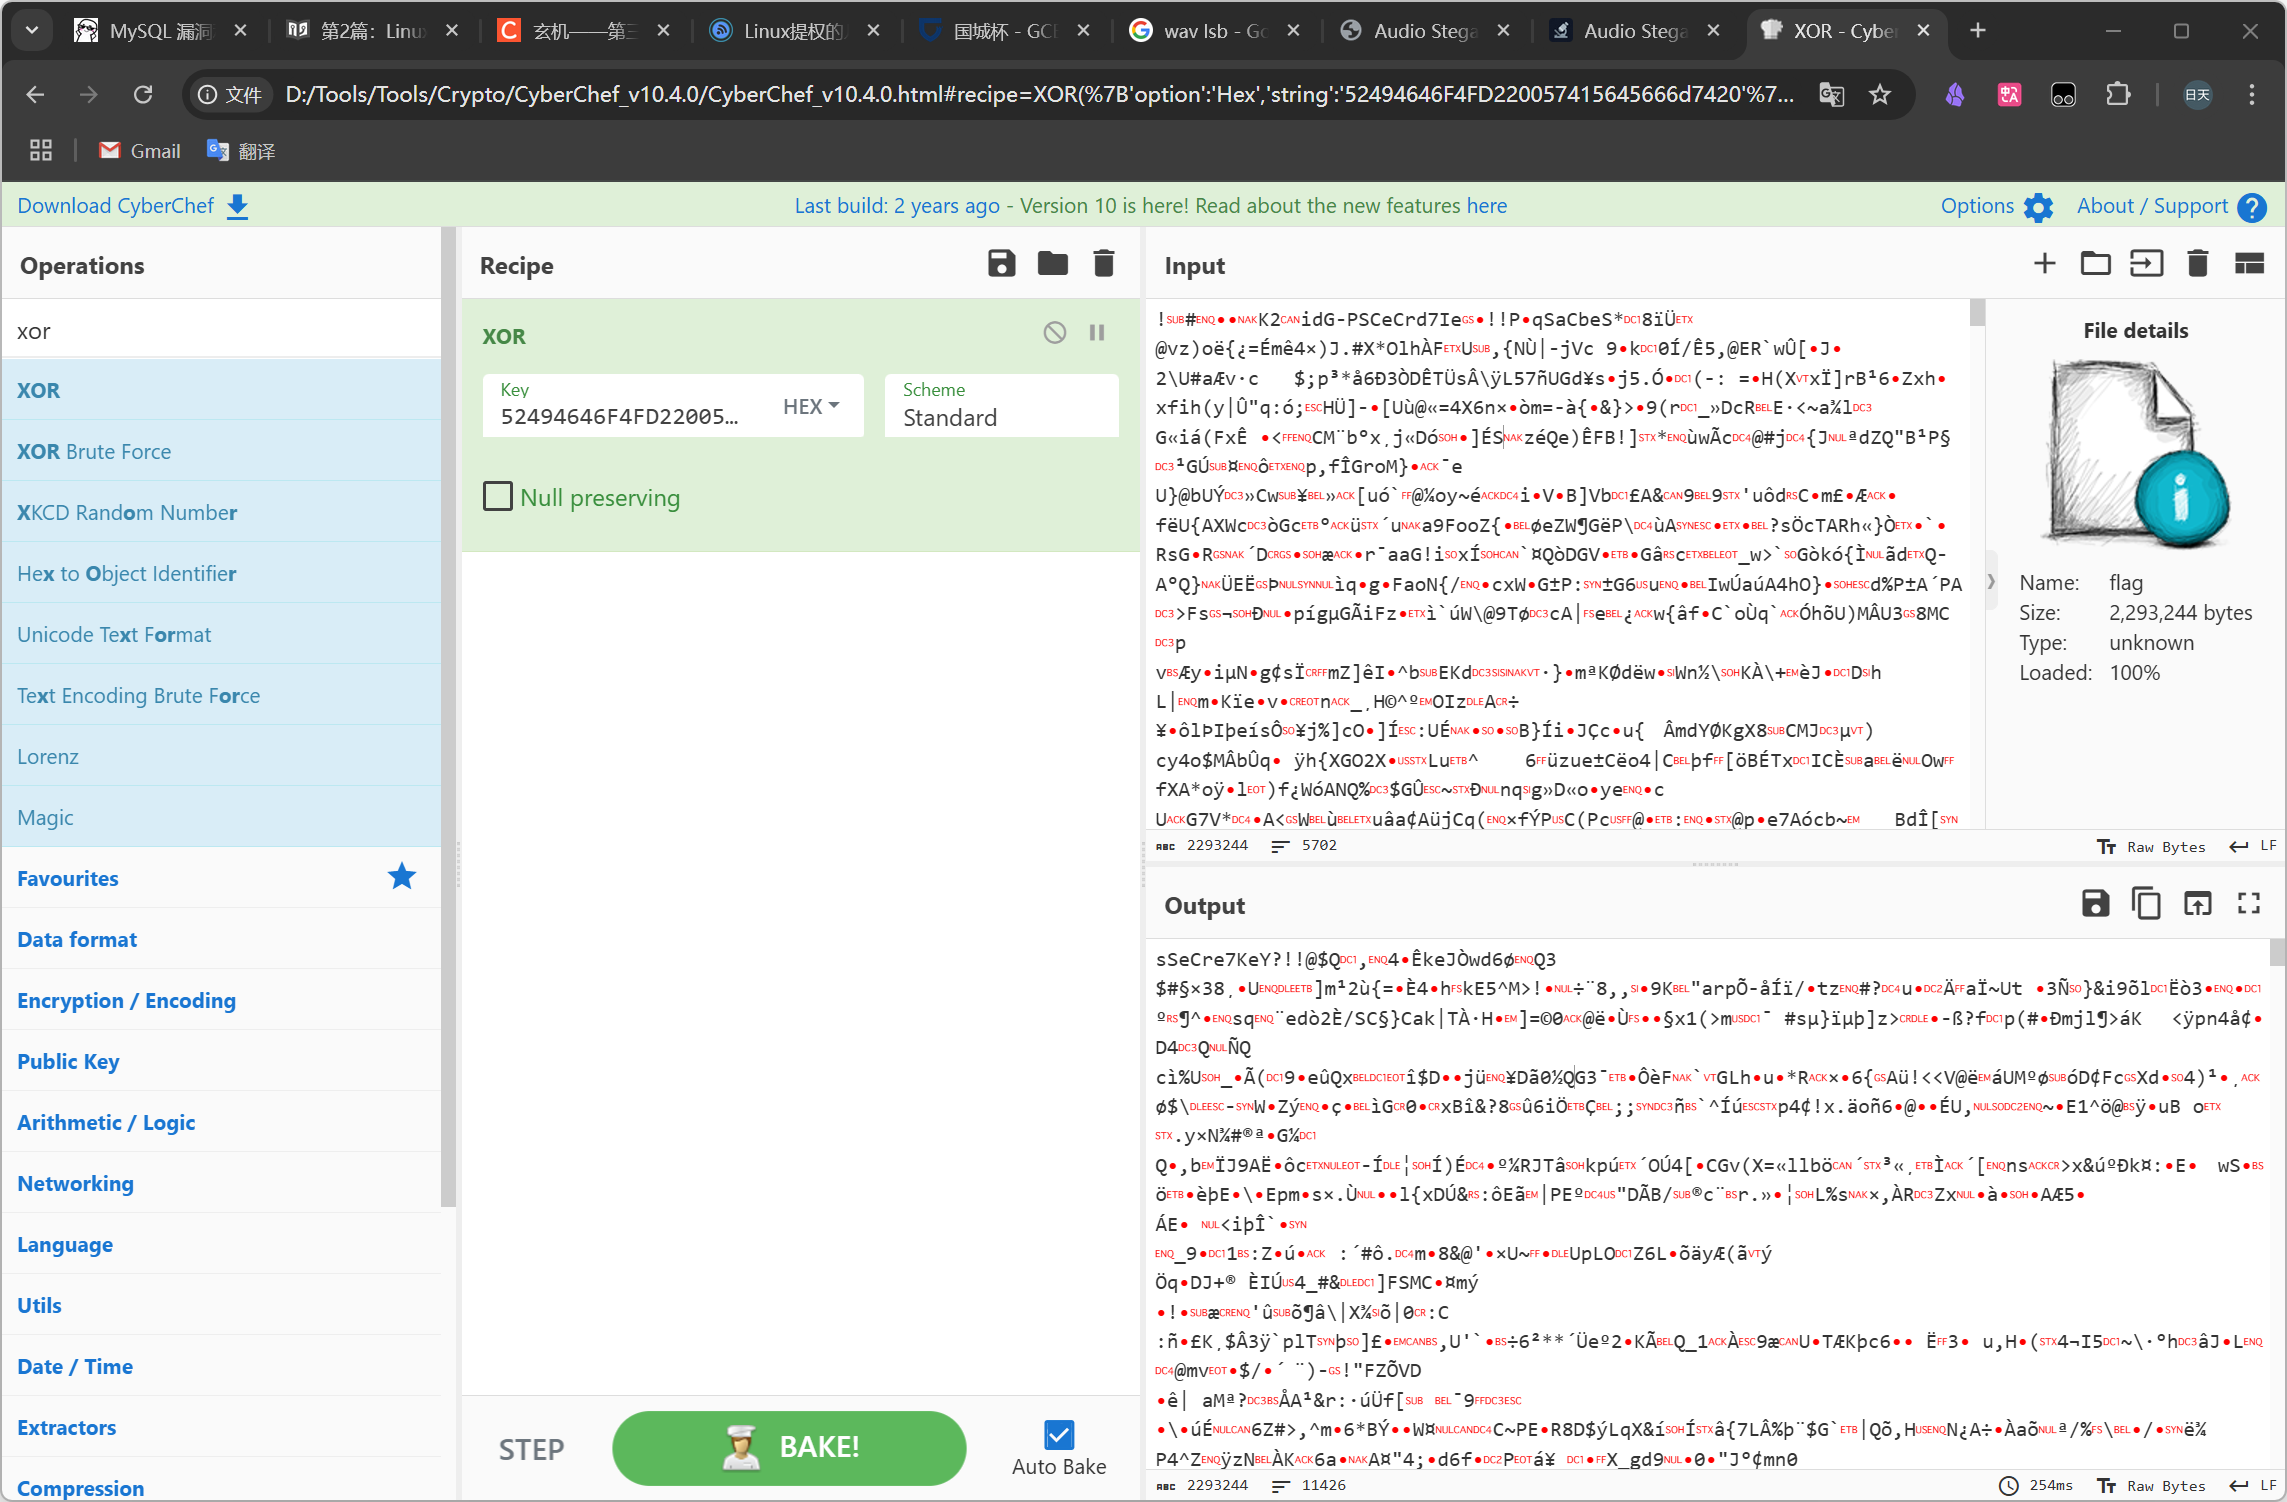The height and width of the screenshot is (1502, 2287).
Task: Open browser tab search dropdown
Action: coord(32,31)
